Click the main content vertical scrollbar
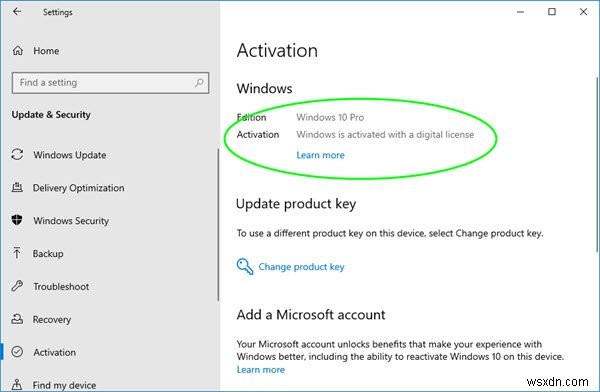 597,165
